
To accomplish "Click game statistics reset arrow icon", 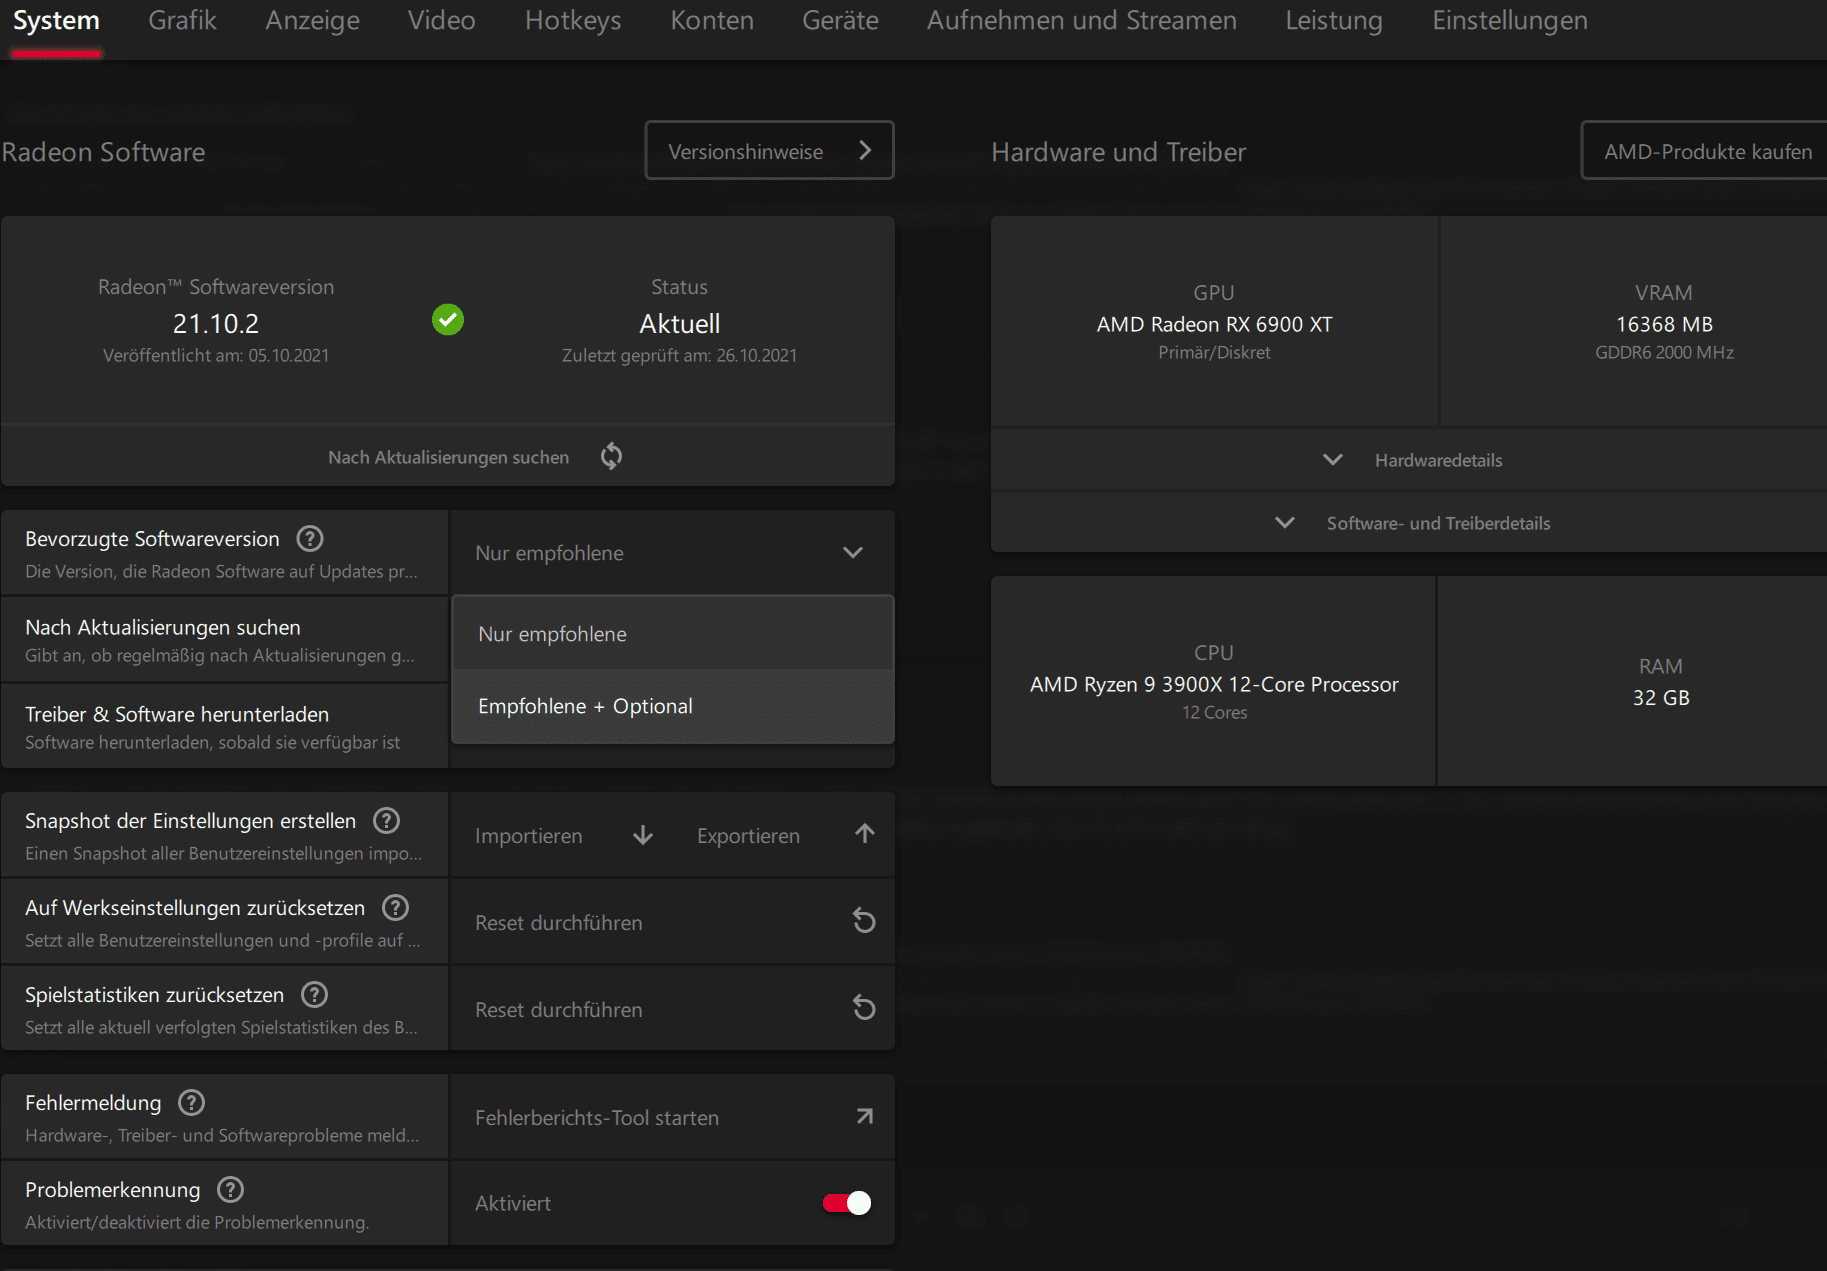I will pyautogui.click(x=864, y=1008).
